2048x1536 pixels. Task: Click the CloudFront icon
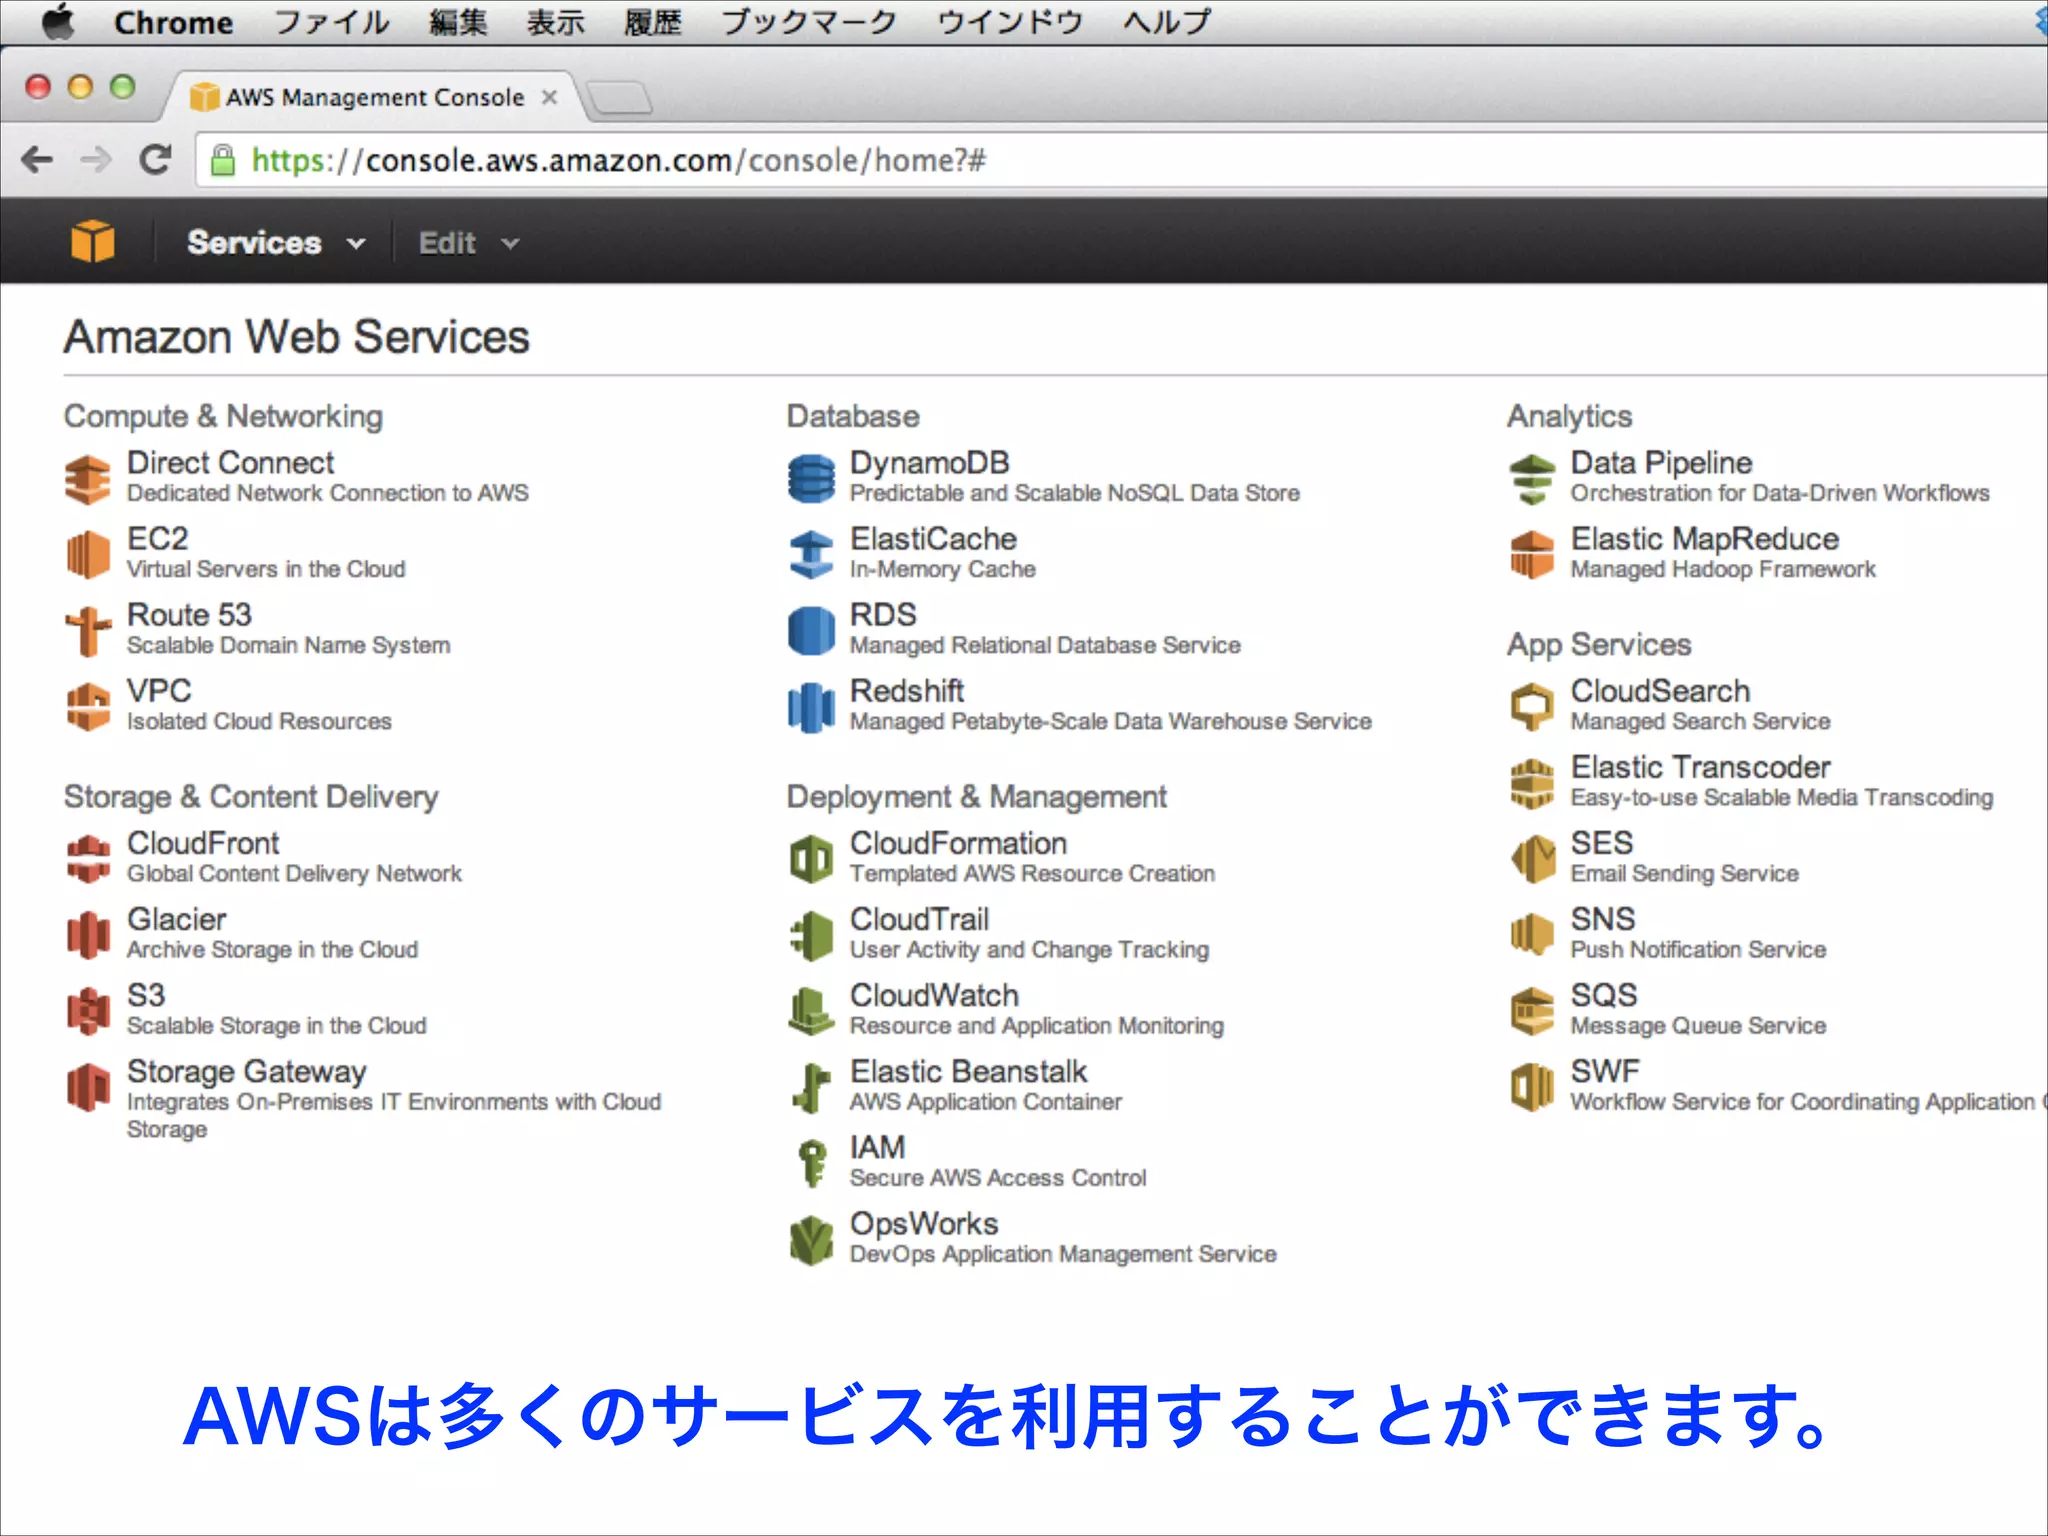[x=88, y=859]
